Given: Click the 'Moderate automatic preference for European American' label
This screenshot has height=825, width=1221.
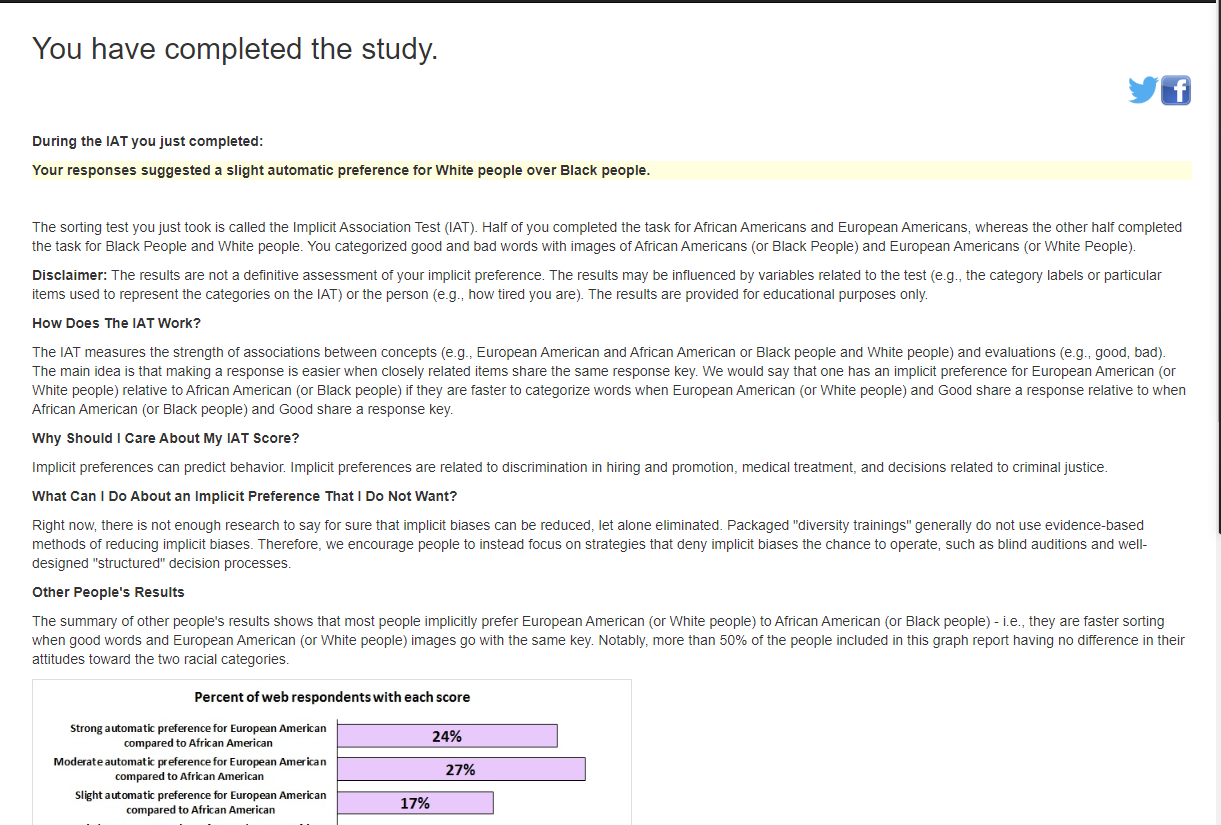Looking at the screenshot, I should tap(190, 769).
